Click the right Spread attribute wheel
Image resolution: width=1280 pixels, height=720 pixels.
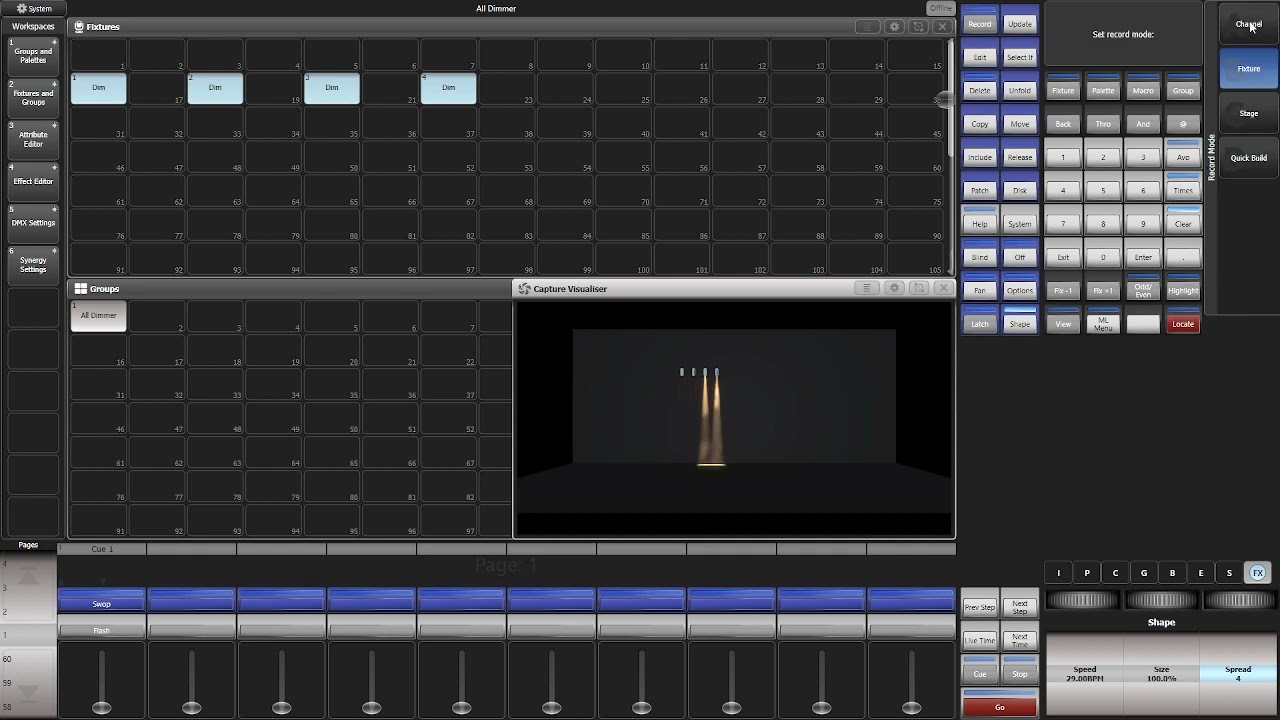tap(1239, 600)
